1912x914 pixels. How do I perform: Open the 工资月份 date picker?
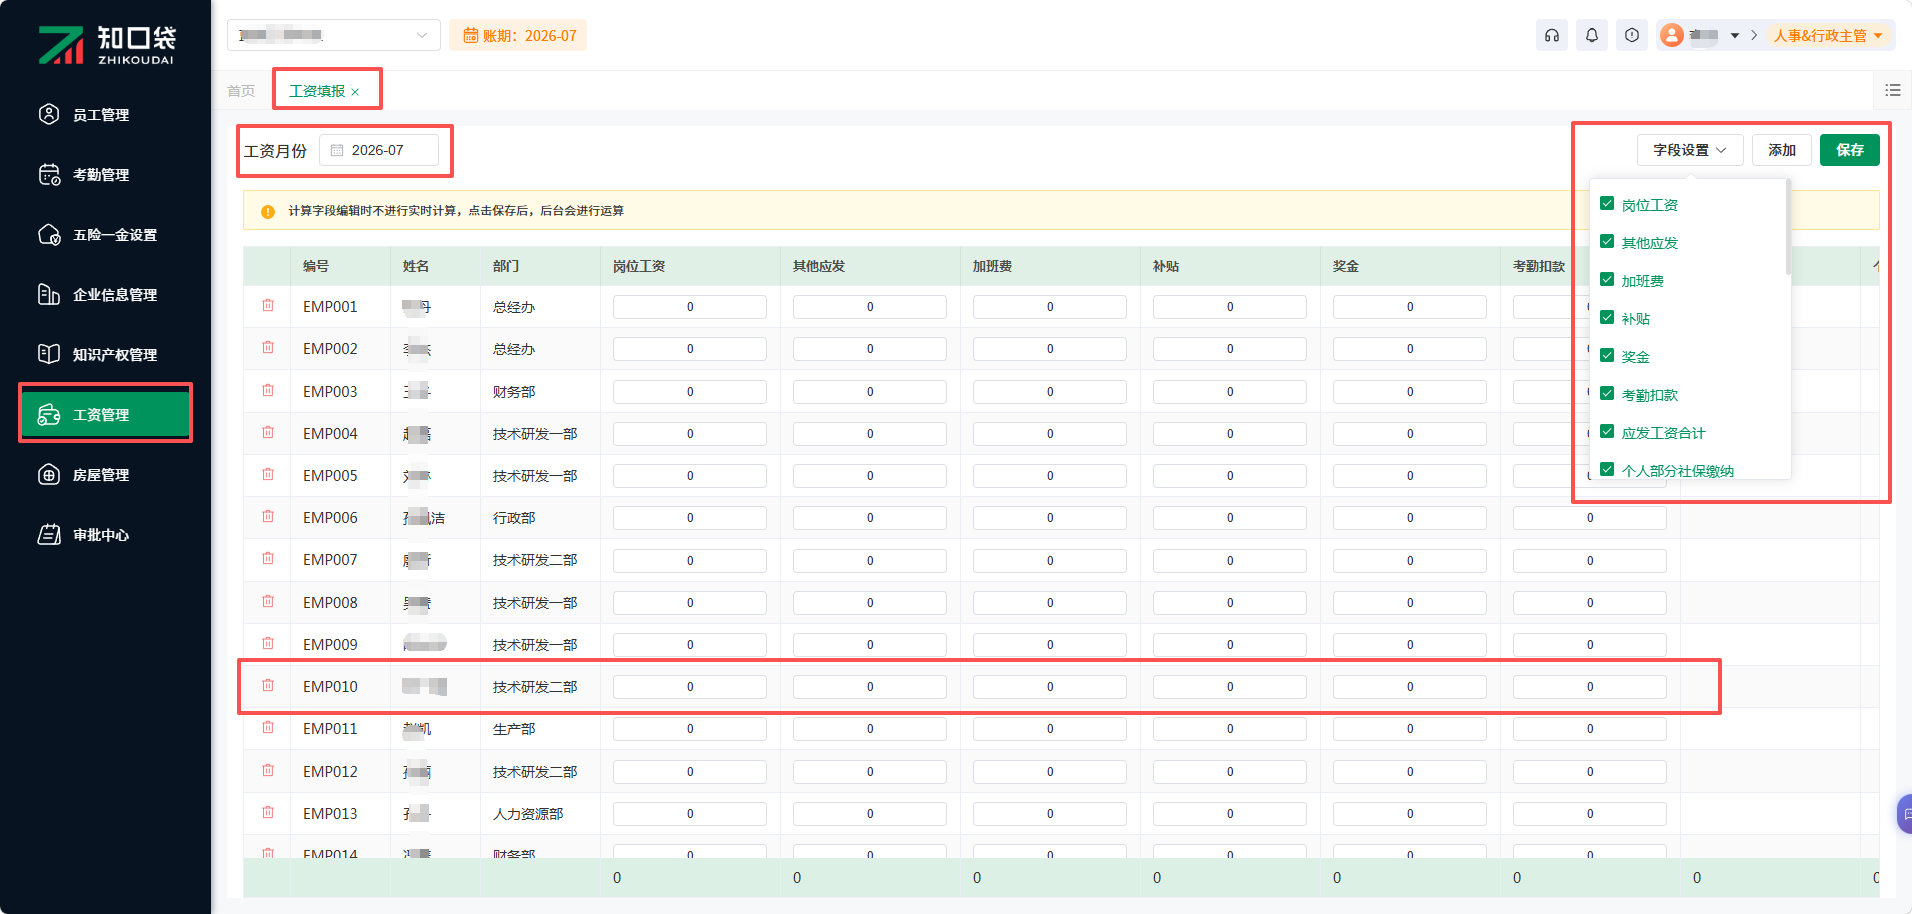pos(379,150)
